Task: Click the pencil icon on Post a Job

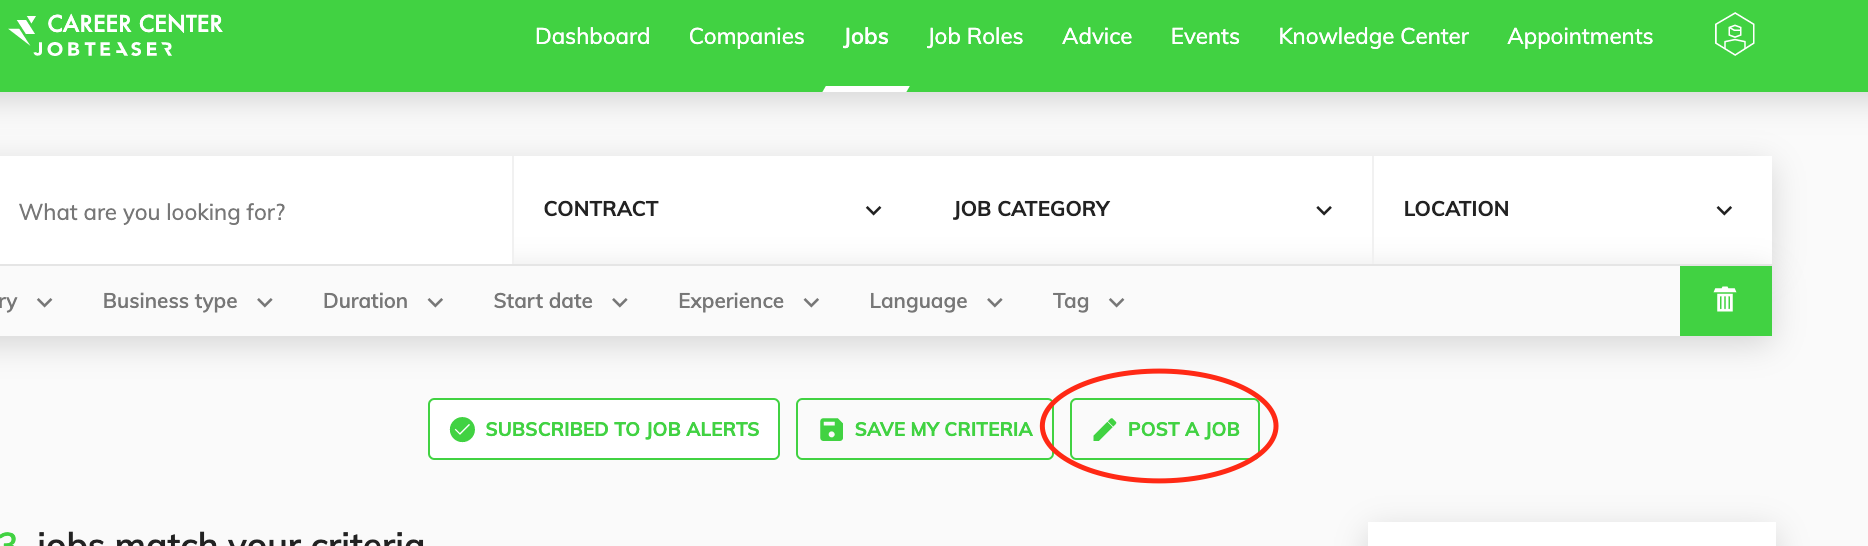Action: click(x=1104, y=430)
